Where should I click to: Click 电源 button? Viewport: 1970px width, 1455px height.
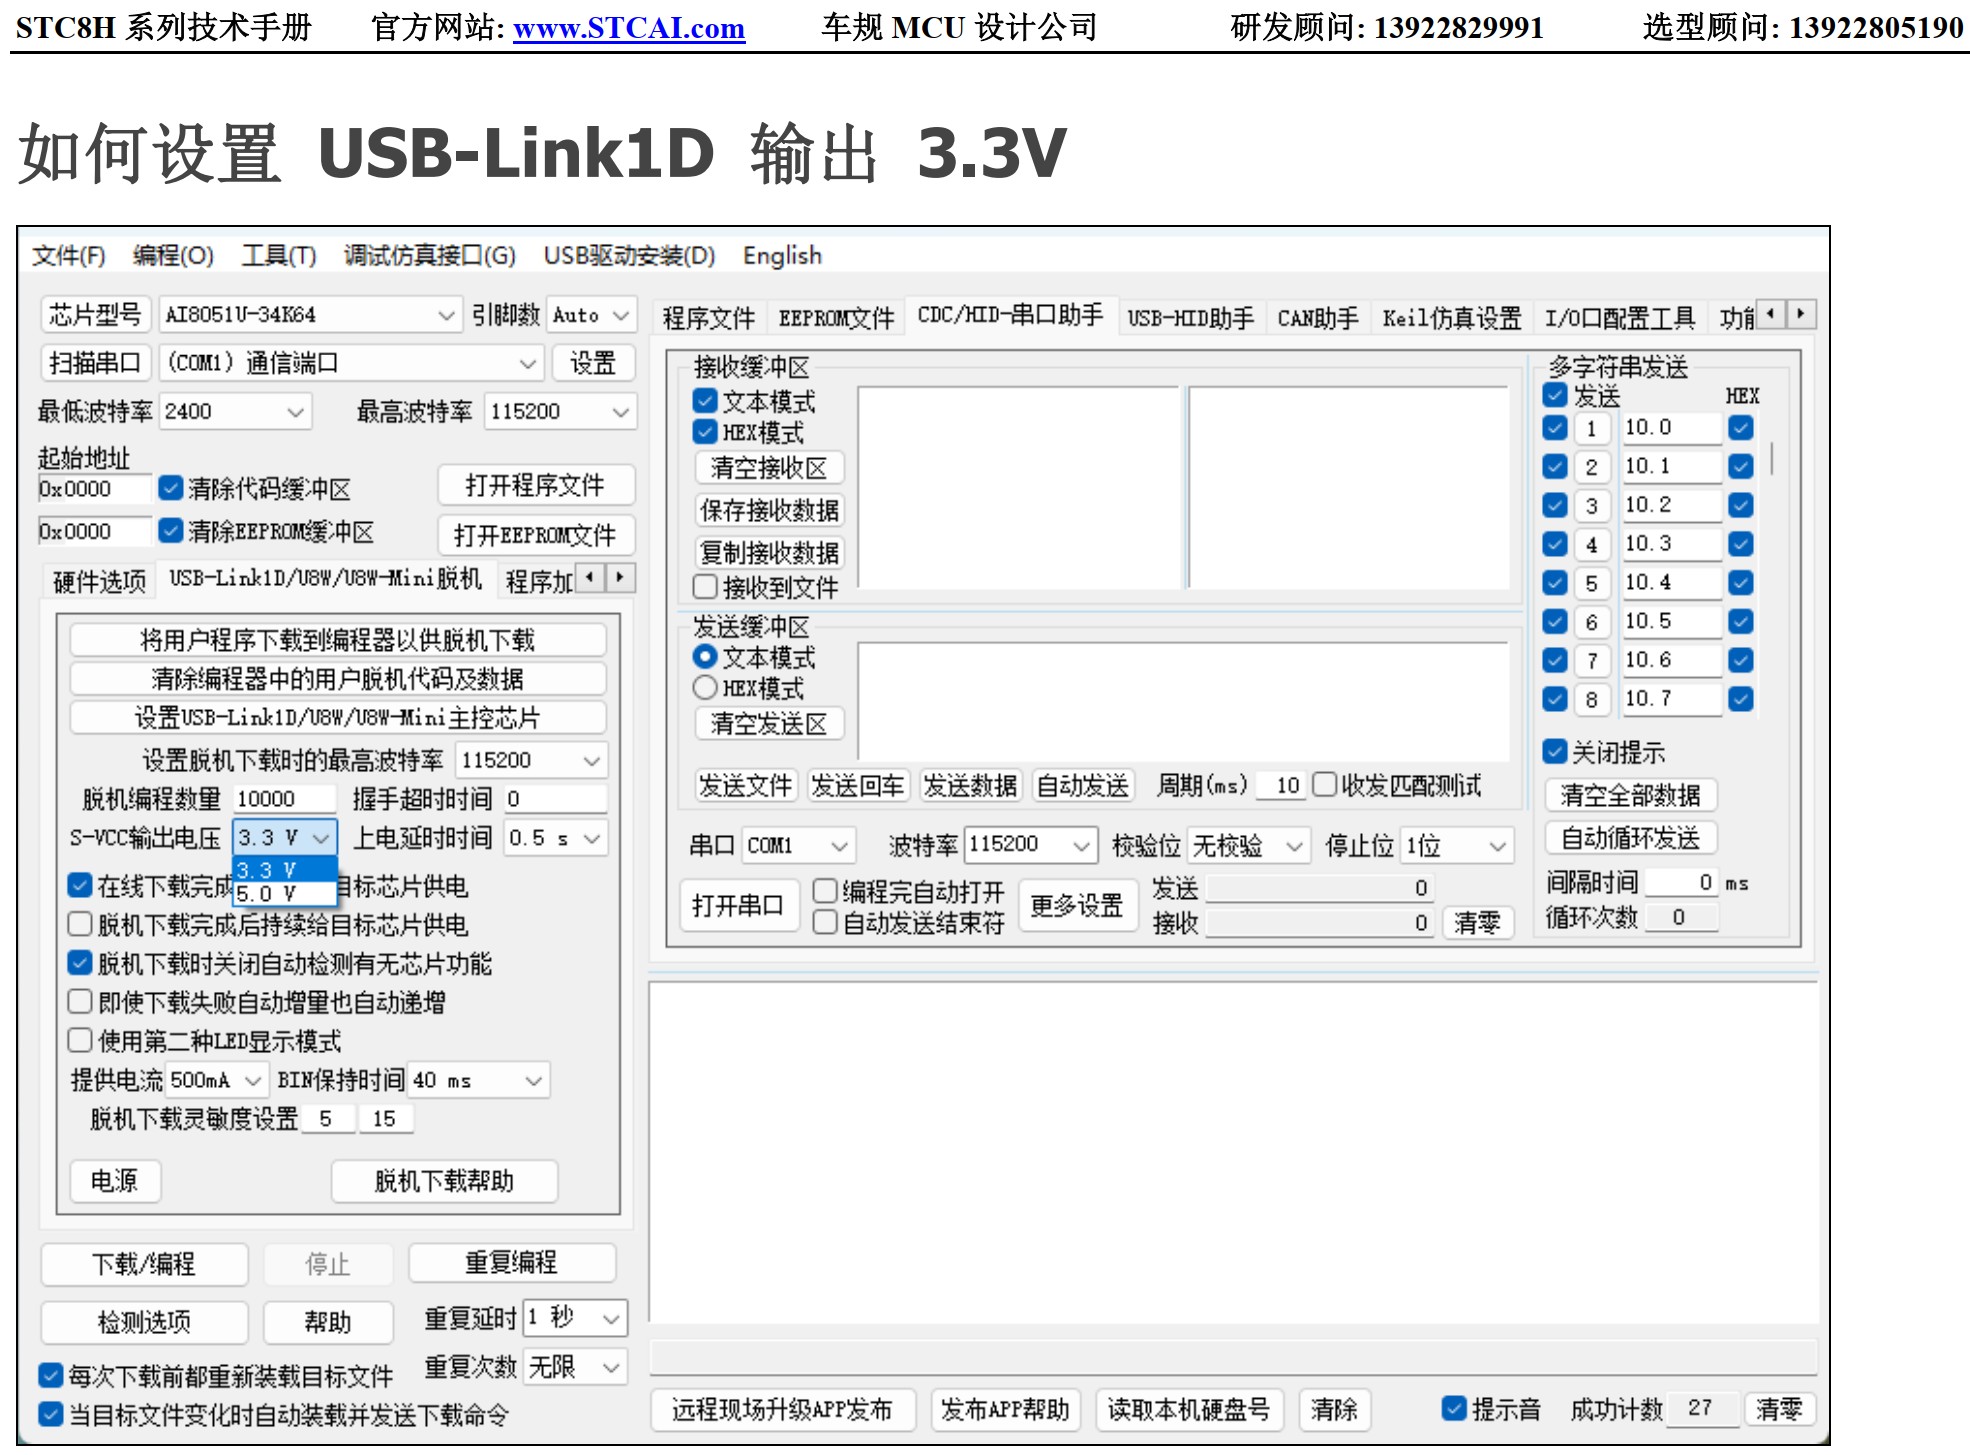115,1181
